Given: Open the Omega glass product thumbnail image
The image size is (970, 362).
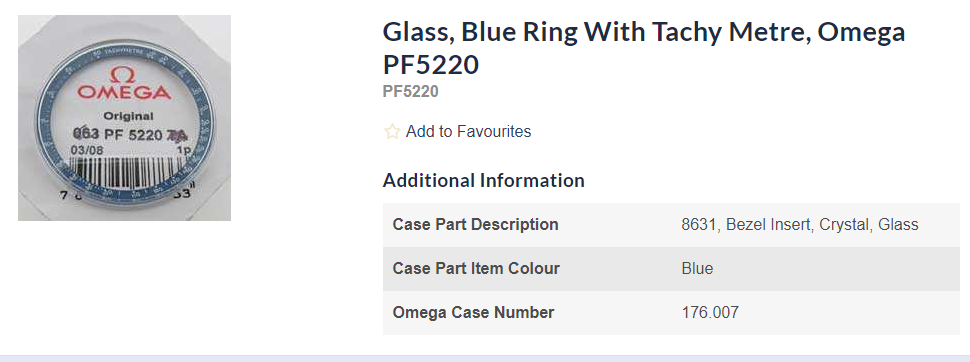Looking at the screenshot, I should tap(124, 118).
